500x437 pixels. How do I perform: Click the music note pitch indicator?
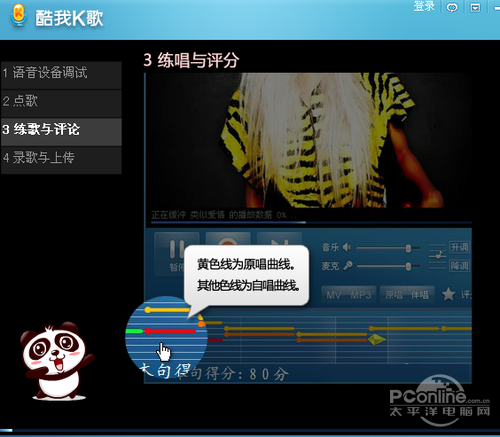(x=438, y=256)
